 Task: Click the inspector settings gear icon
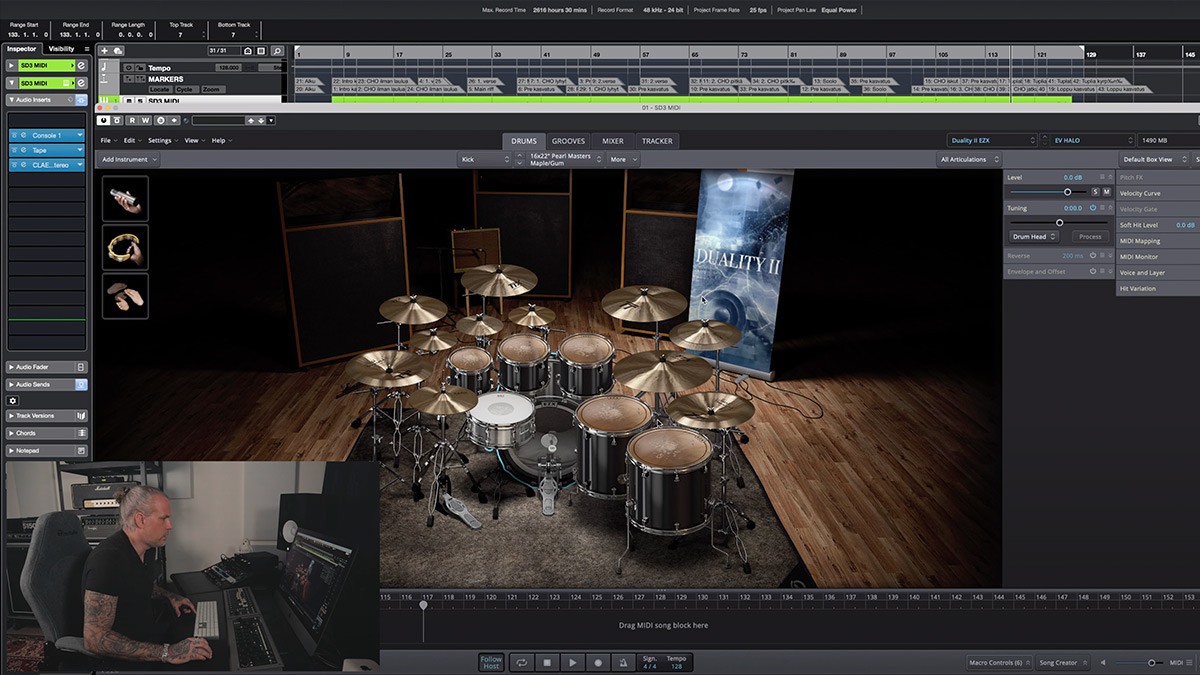click(x=13, y=400)
